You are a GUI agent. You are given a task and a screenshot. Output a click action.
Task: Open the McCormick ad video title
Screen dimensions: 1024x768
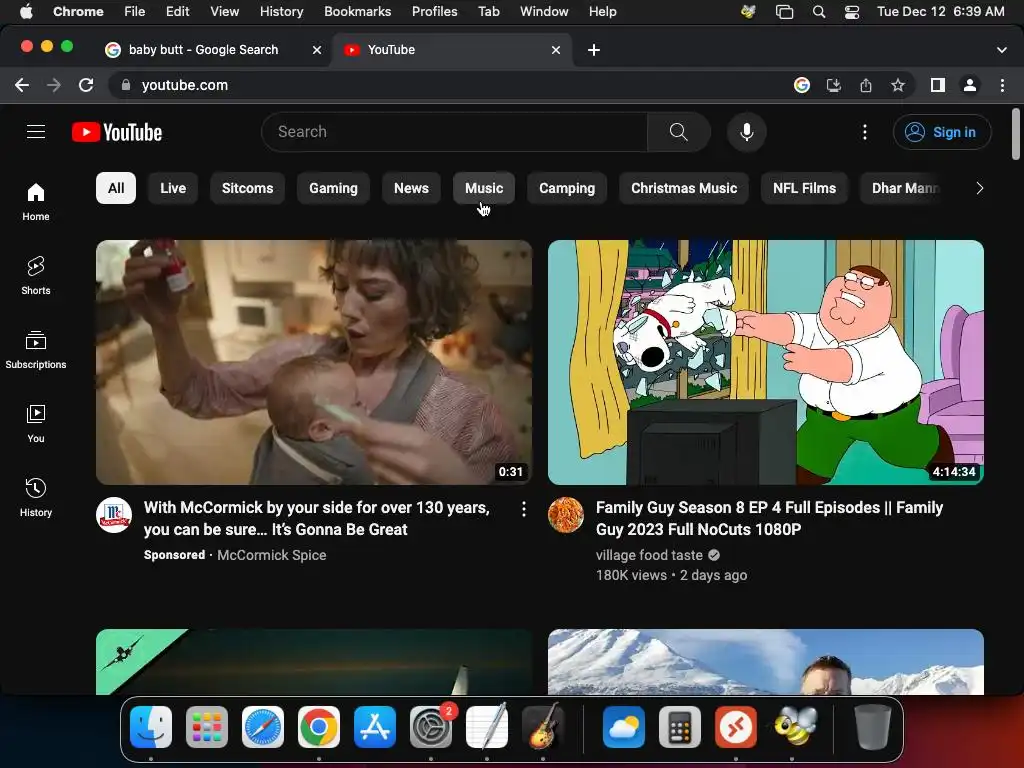[x=317, y=519]
